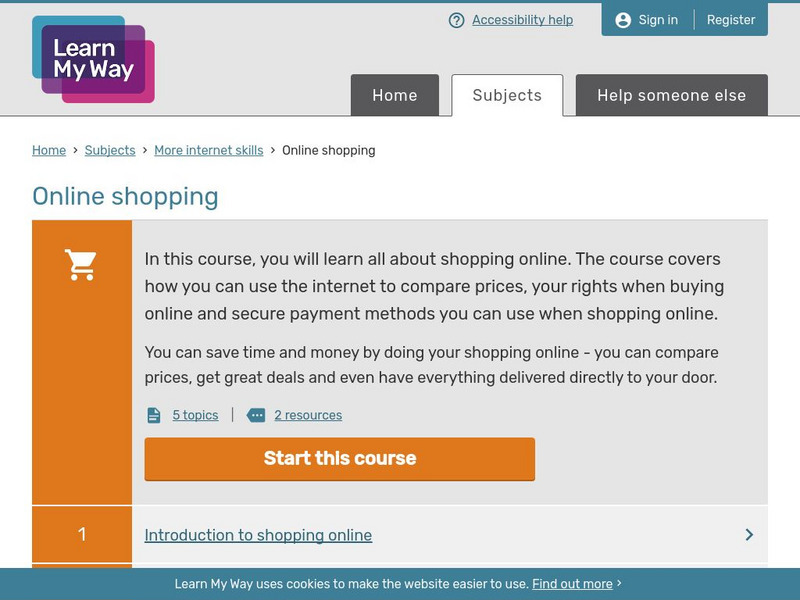
Task: Click the resources tag icon
Action: [256, 415]
